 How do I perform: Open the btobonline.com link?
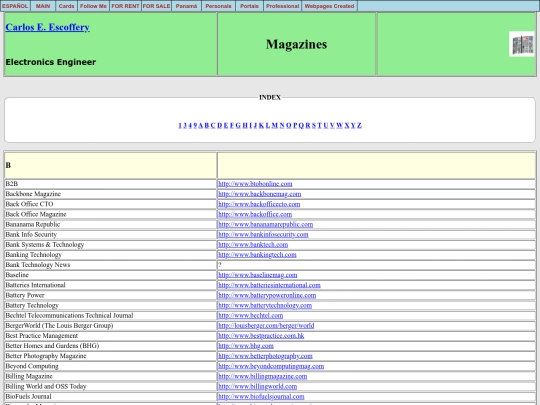(x=255, y=184)
